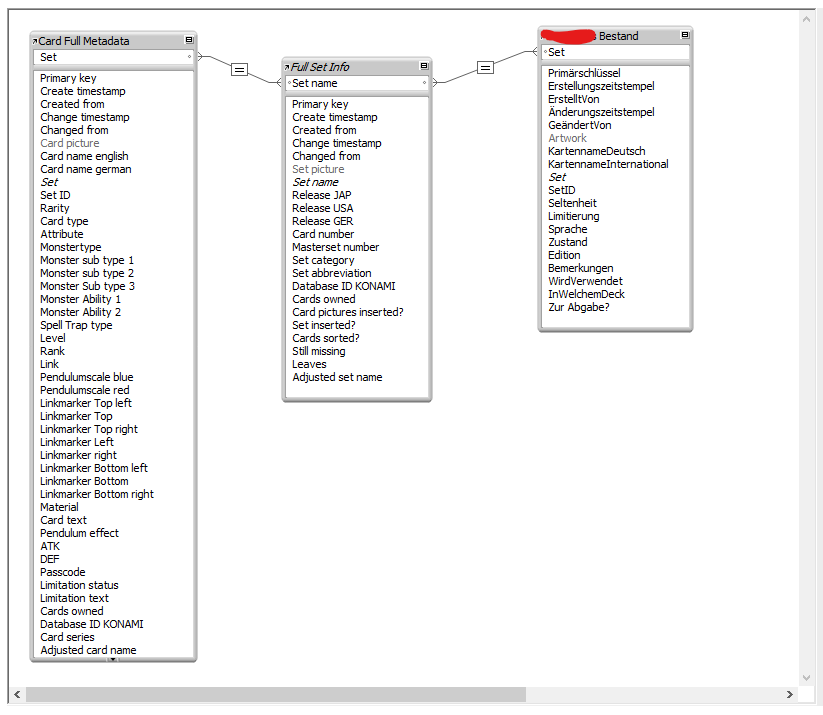Select the Still missing field
Screen dimensions: 823x715
319,351
